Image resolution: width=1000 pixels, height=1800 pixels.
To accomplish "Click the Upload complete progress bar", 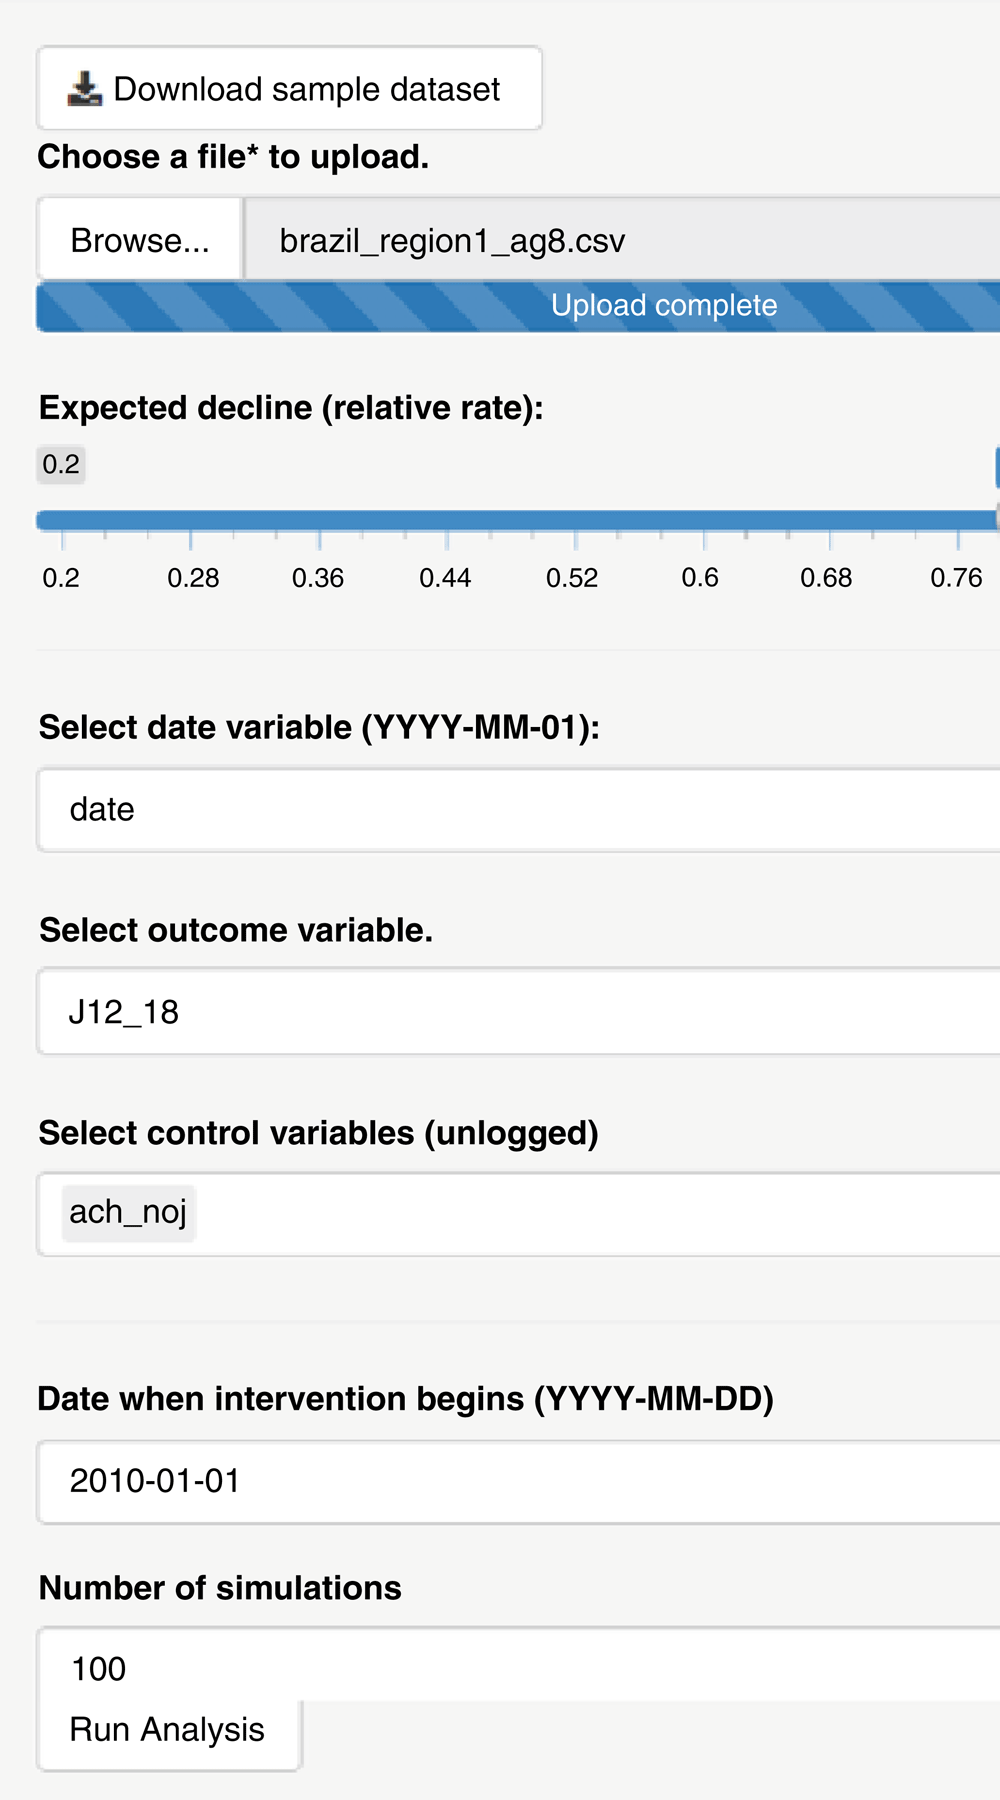I will (x=518, y=306).
